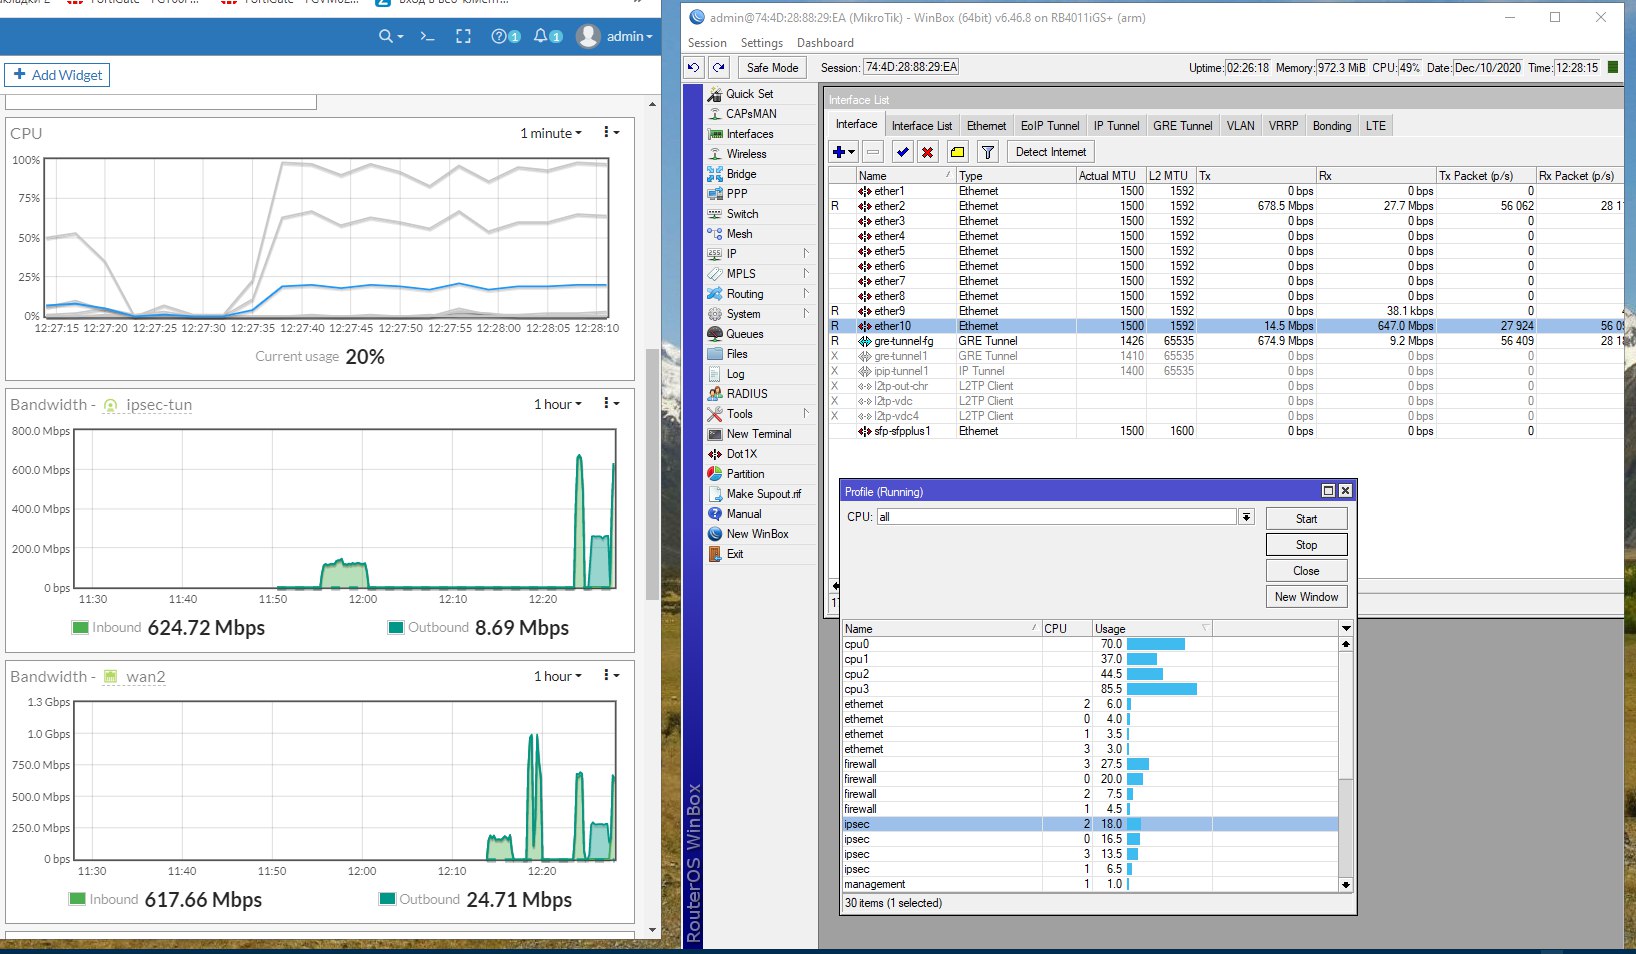Viewport: 1636px width, 954px height.
Task: Click the WinBox Redo icon
Action: point(719,67)
